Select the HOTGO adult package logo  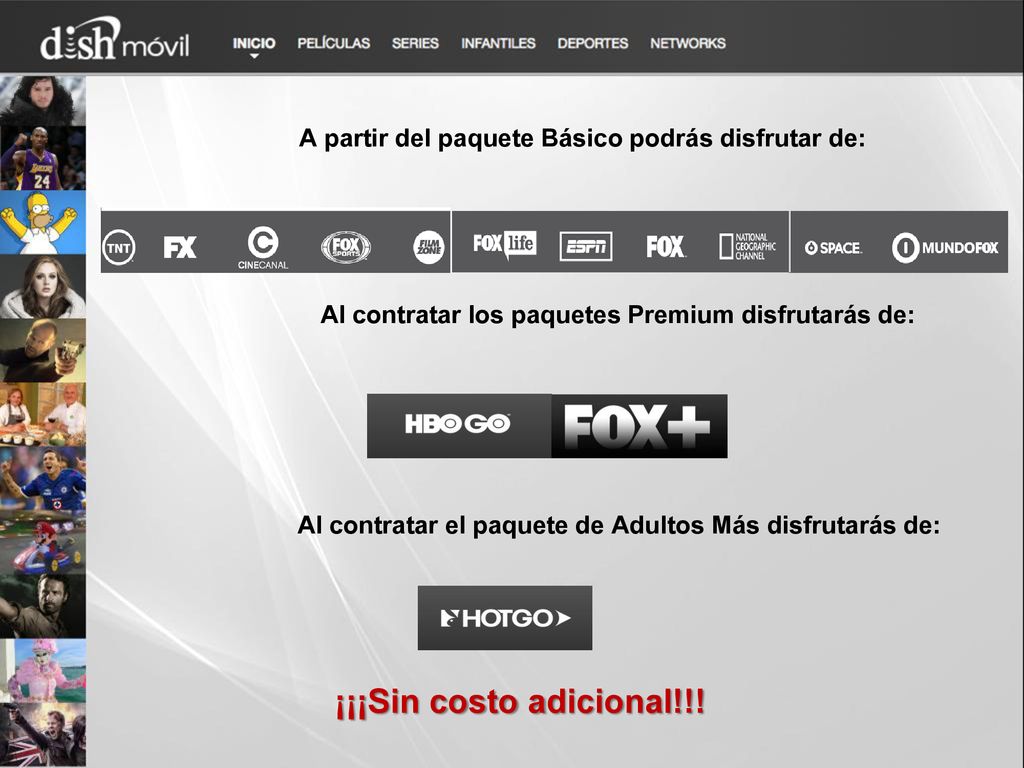click(x=505, y=618)
